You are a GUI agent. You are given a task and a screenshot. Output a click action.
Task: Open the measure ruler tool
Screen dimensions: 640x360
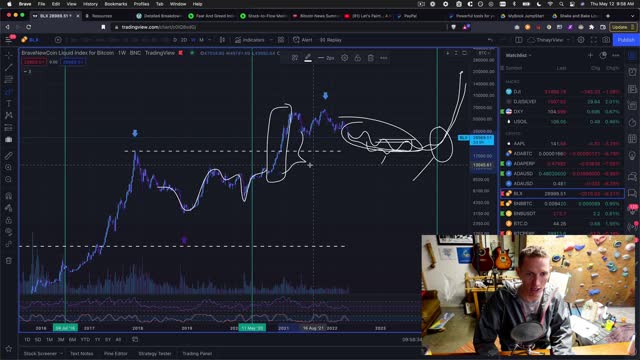(9, 156)
